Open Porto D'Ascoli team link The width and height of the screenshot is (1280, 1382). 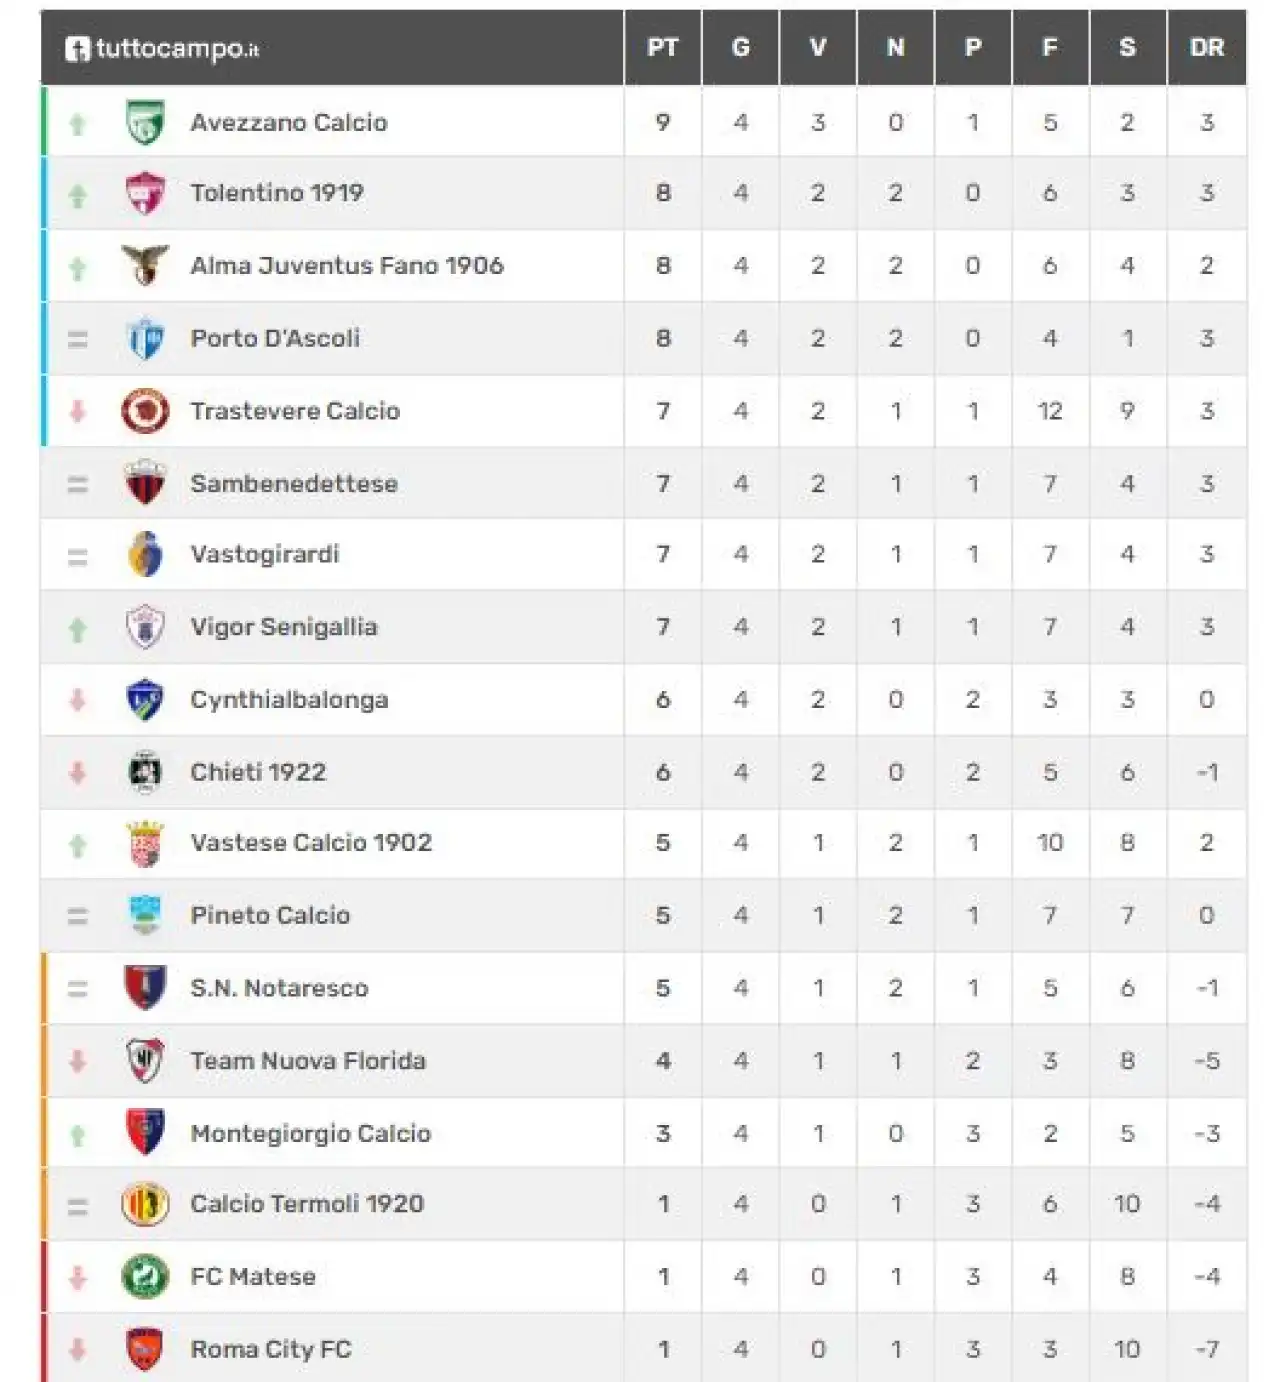(x=275, y=338)
